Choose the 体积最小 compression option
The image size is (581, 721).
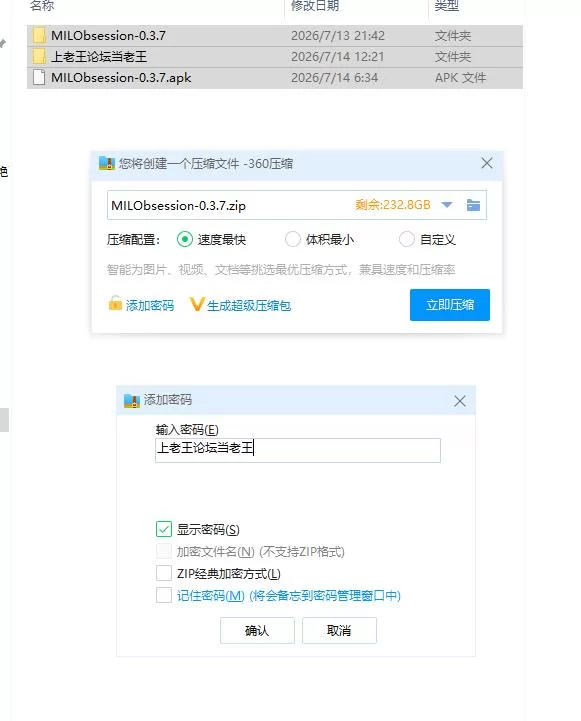click(292, 239)
